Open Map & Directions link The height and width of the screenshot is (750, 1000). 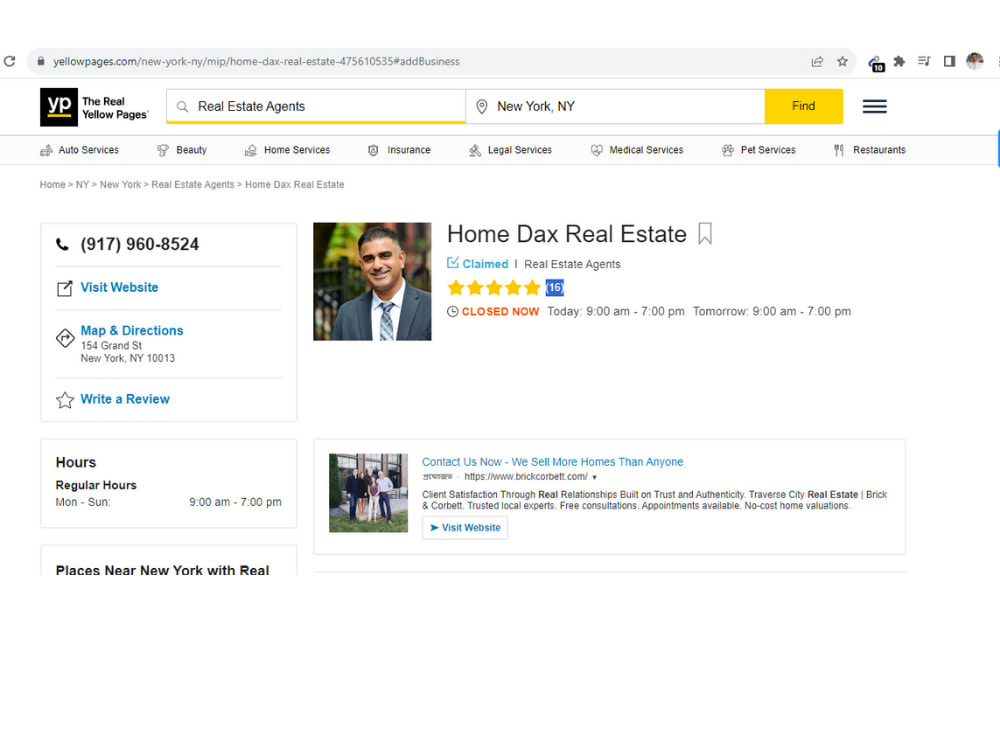(x=132, y=330)
